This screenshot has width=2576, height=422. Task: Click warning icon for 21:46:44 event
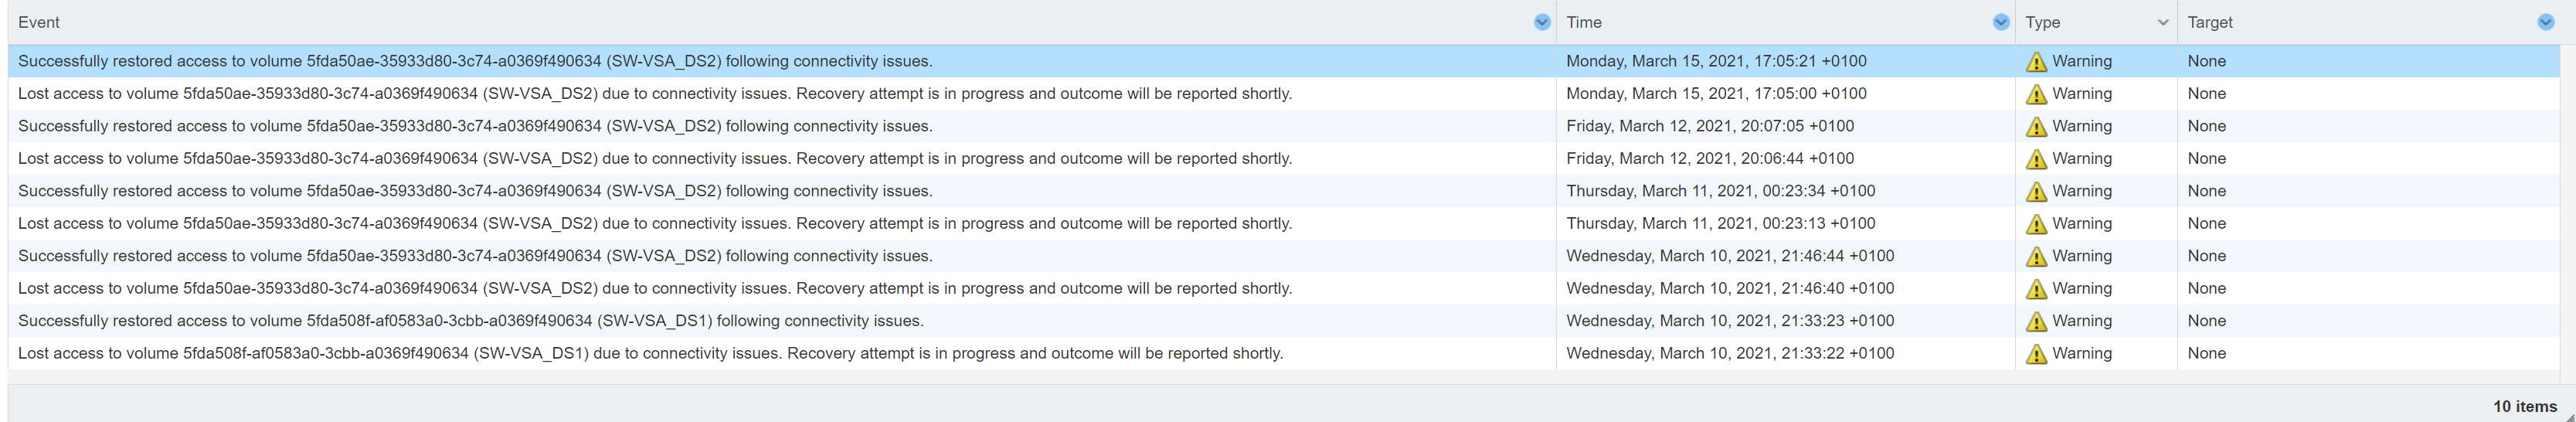click(2036, 257)
